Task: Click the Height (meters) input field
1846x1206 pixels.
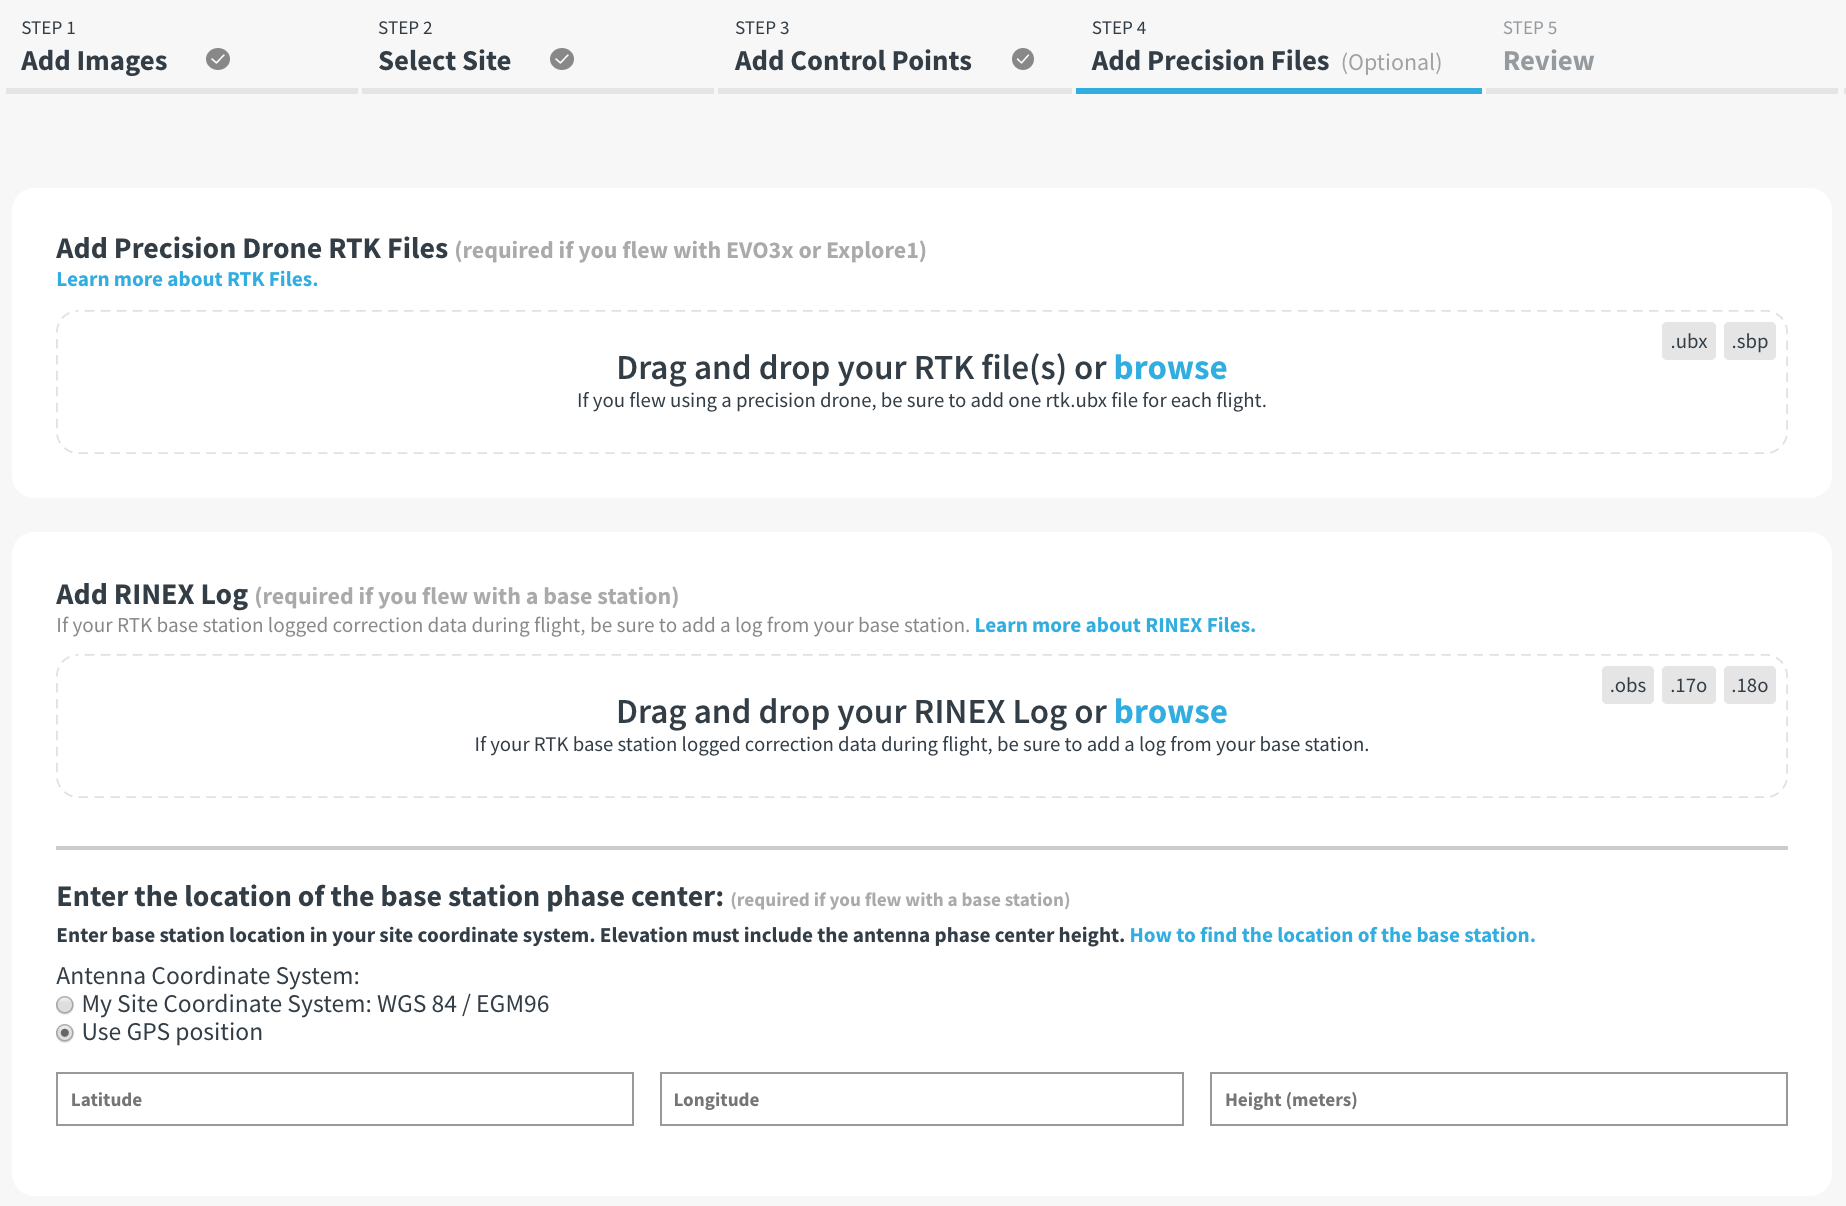Action: coord(1499,1099)
